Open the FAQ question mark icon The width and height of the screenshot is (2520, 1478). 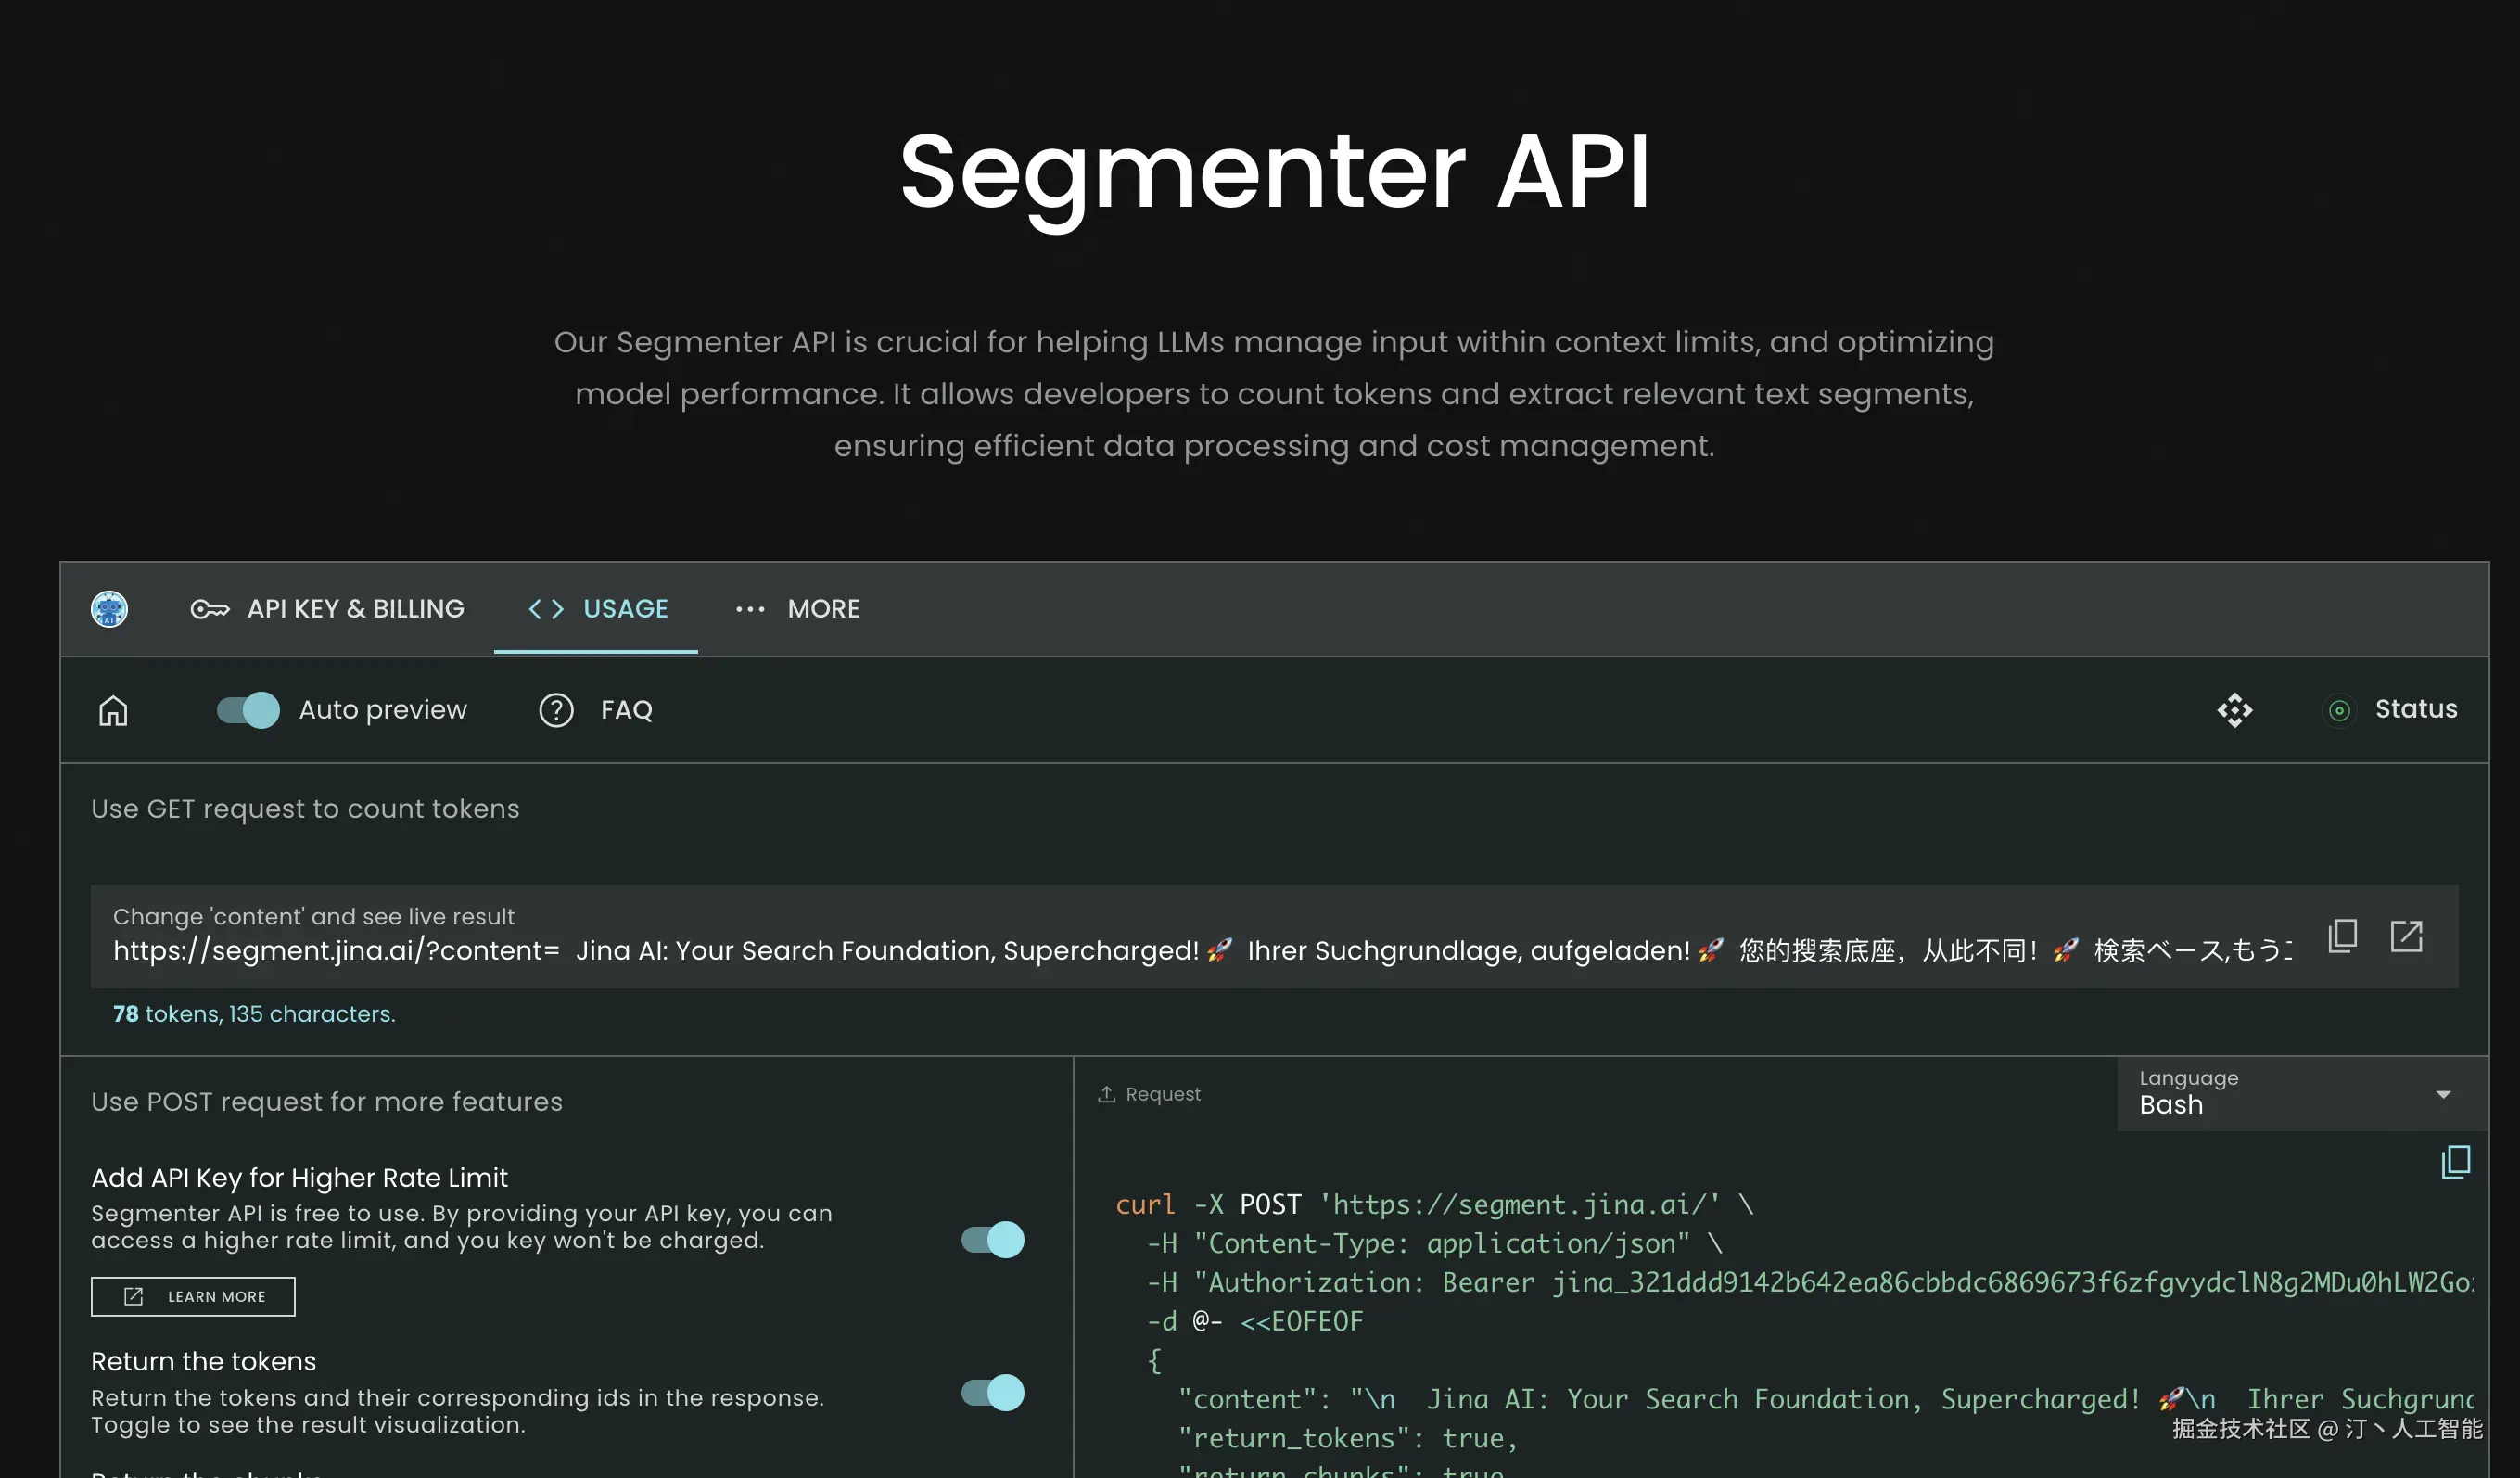(556, 710)
